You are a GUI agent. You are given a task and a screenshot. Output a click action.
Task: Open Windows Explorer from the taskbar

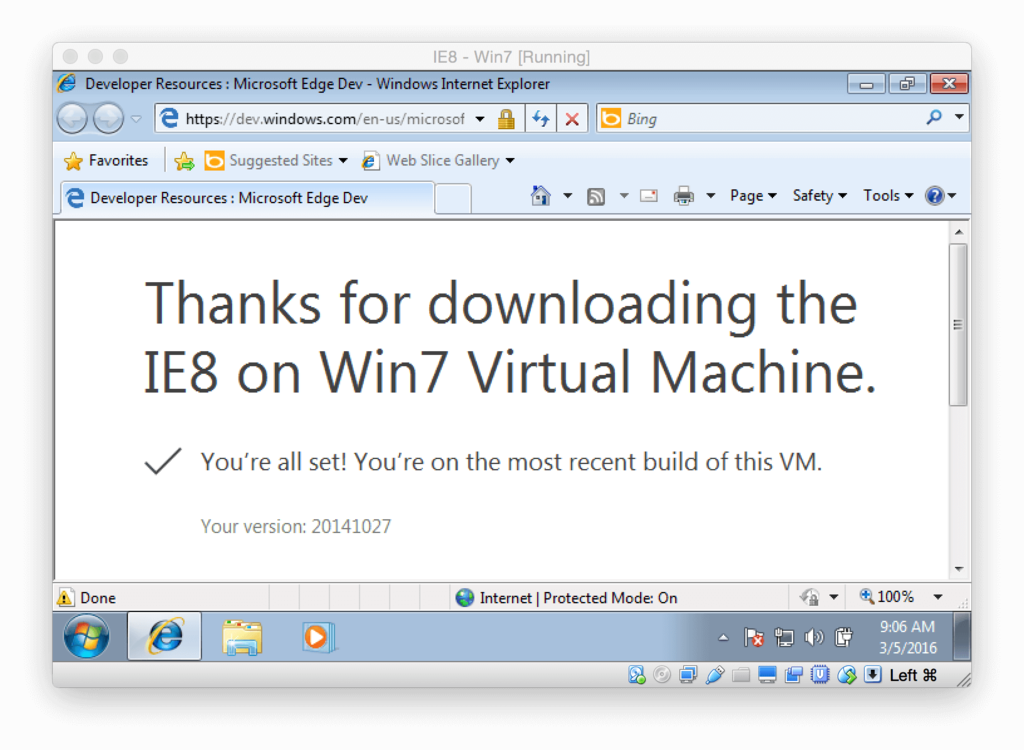[x=242, y=637]
